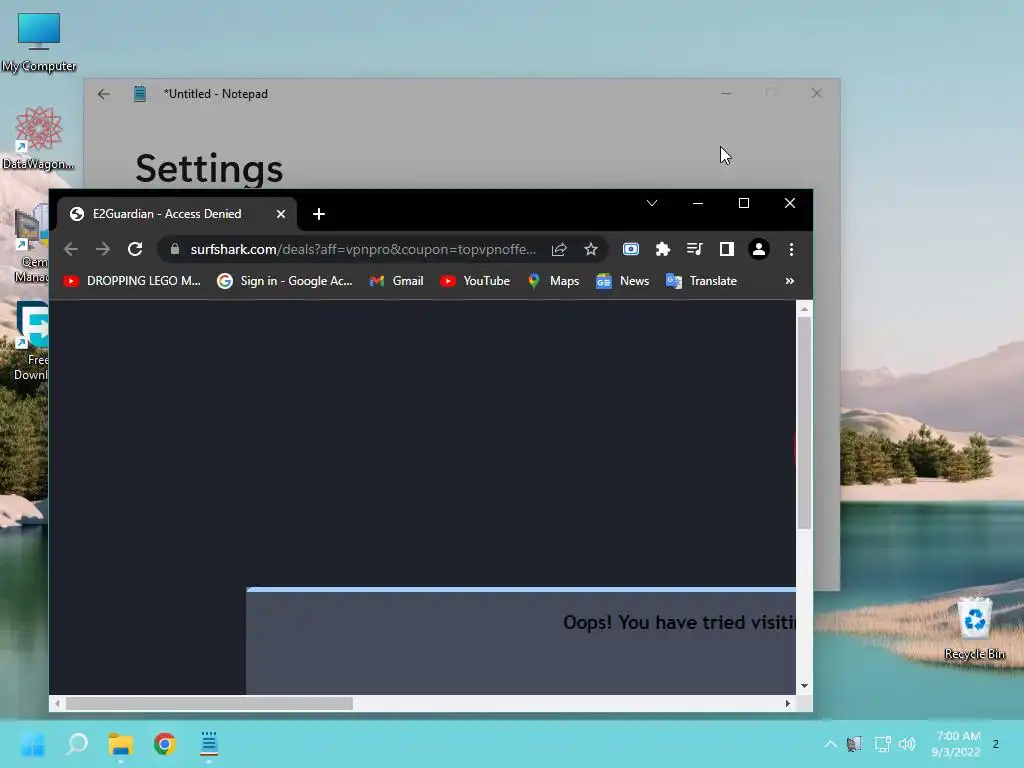Click the horizontal scrollbar thumb in Chrome
The image size is (1024, 768).
(209, 703)
